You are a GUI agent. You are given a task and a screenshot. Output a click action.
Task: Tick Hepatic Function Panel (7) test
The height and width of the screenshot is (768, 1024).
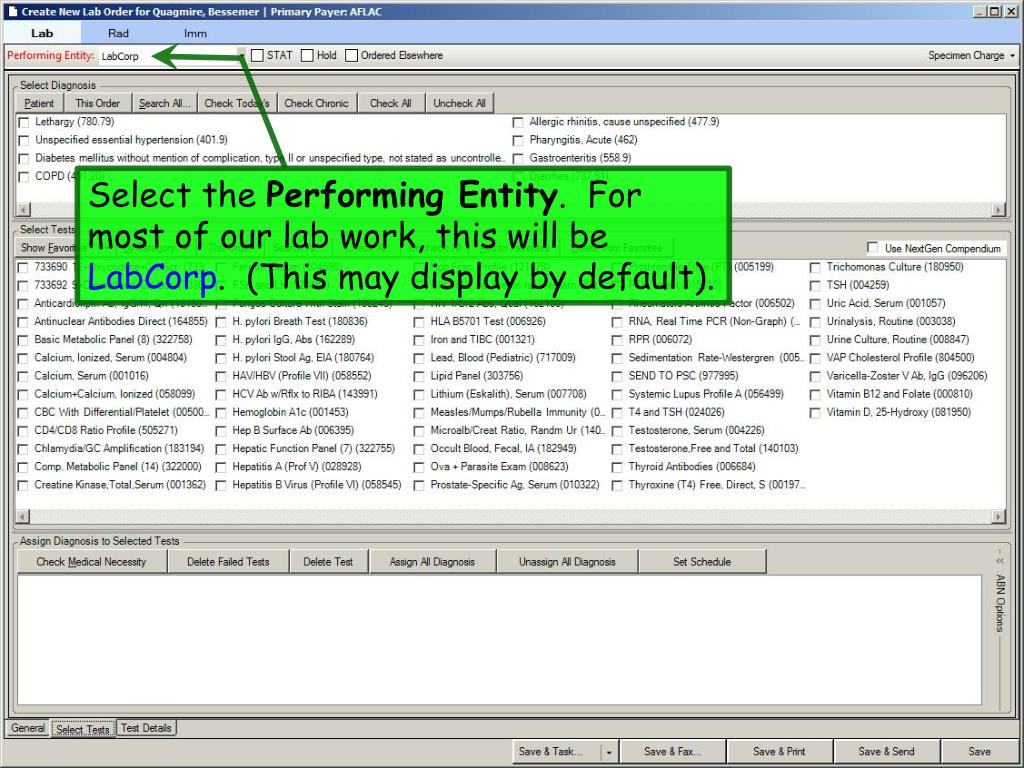(221, 449)
